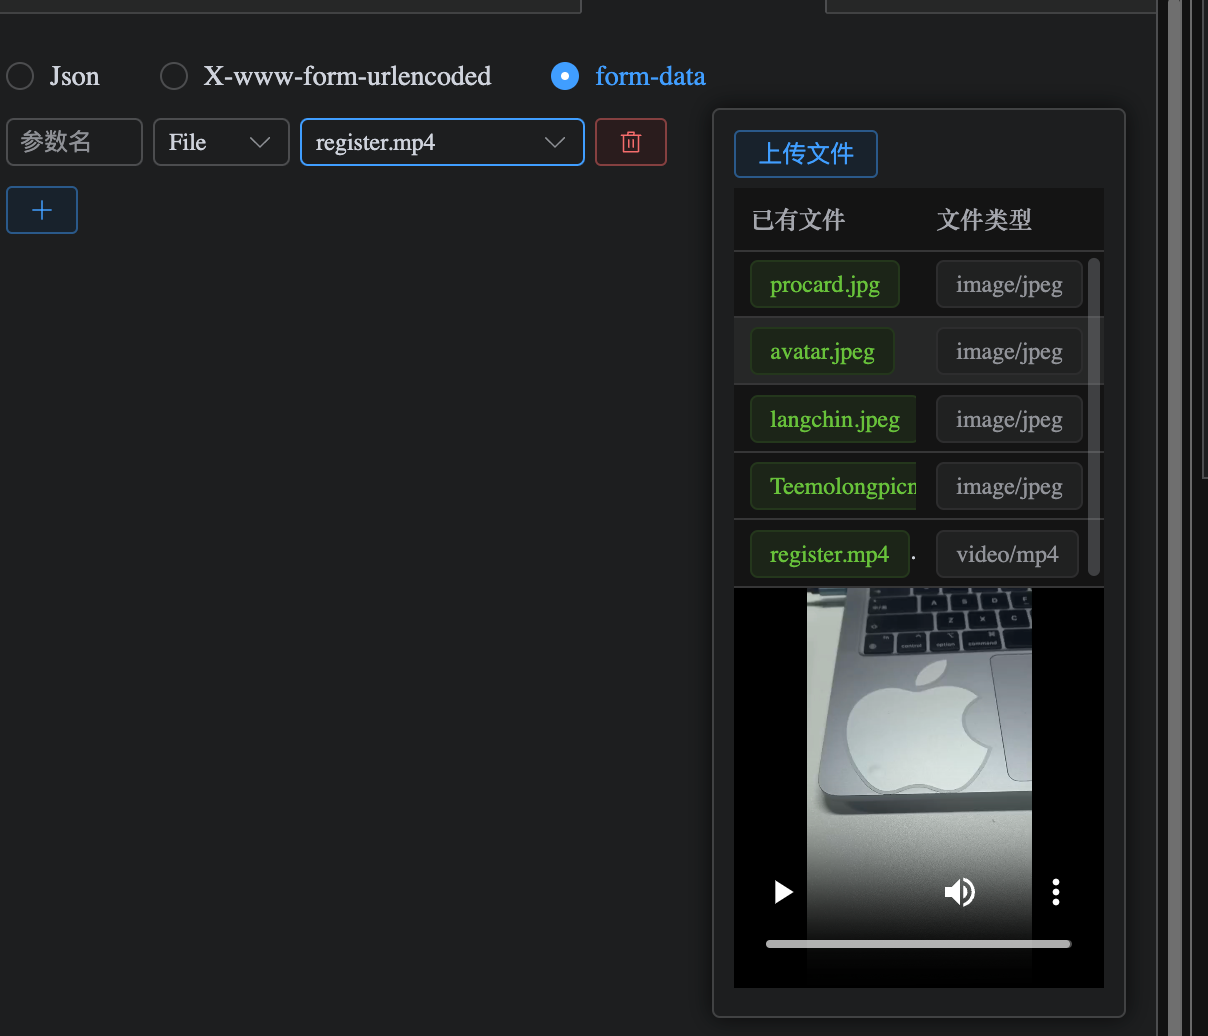
Task: Click the 上传文件 upload button
Action: click(x=806, y=154)
